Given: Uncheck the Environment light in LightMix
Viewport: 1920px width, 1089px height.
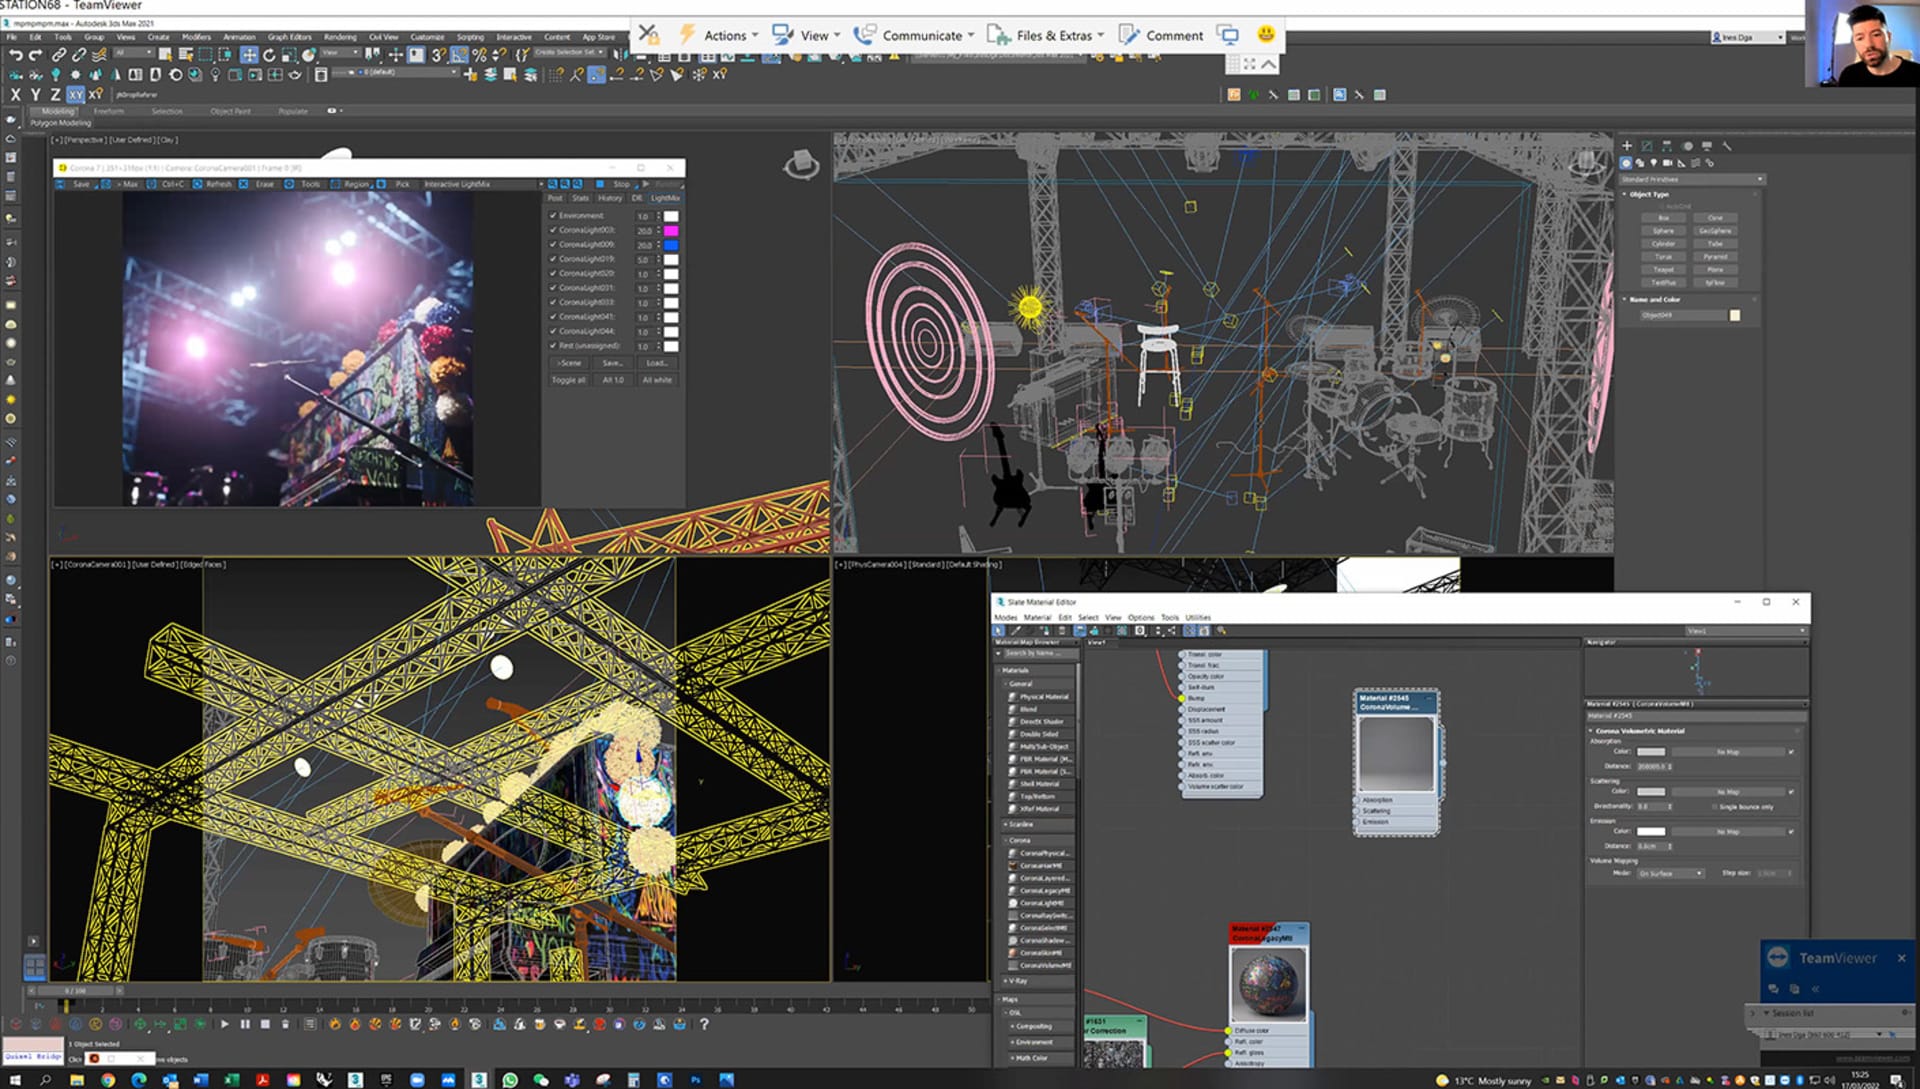Looking at the screenshot, I should pyautogui.click(x=553, y=216).
